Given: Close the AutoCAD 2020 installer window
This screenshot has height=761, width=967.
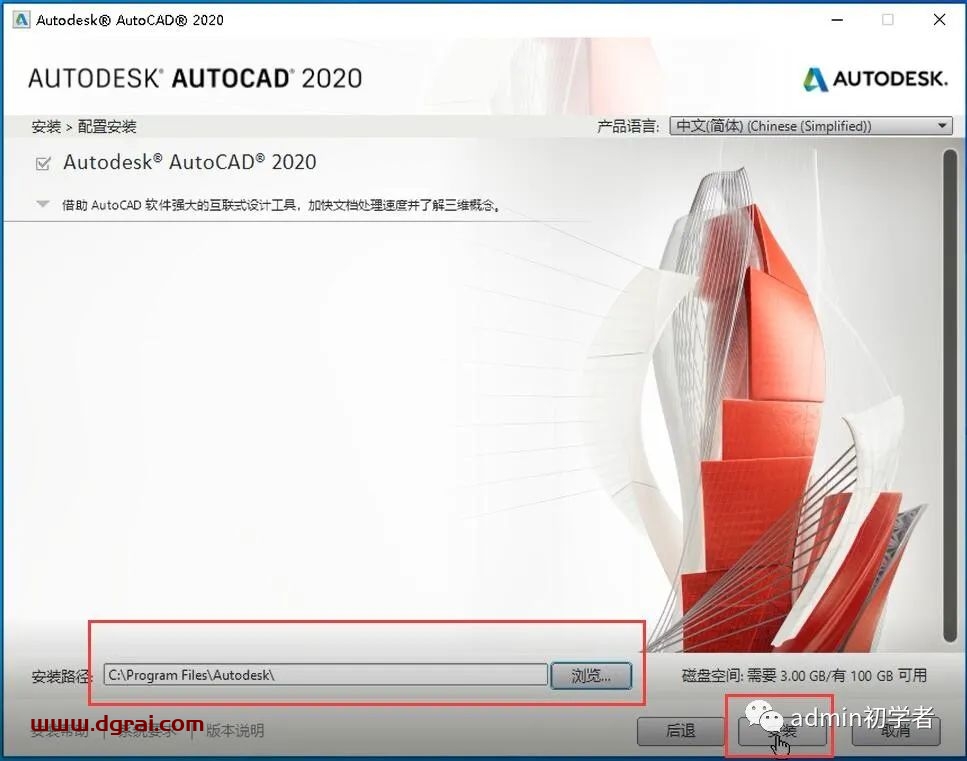Looking at the screenshot, I should click(939, 20).
